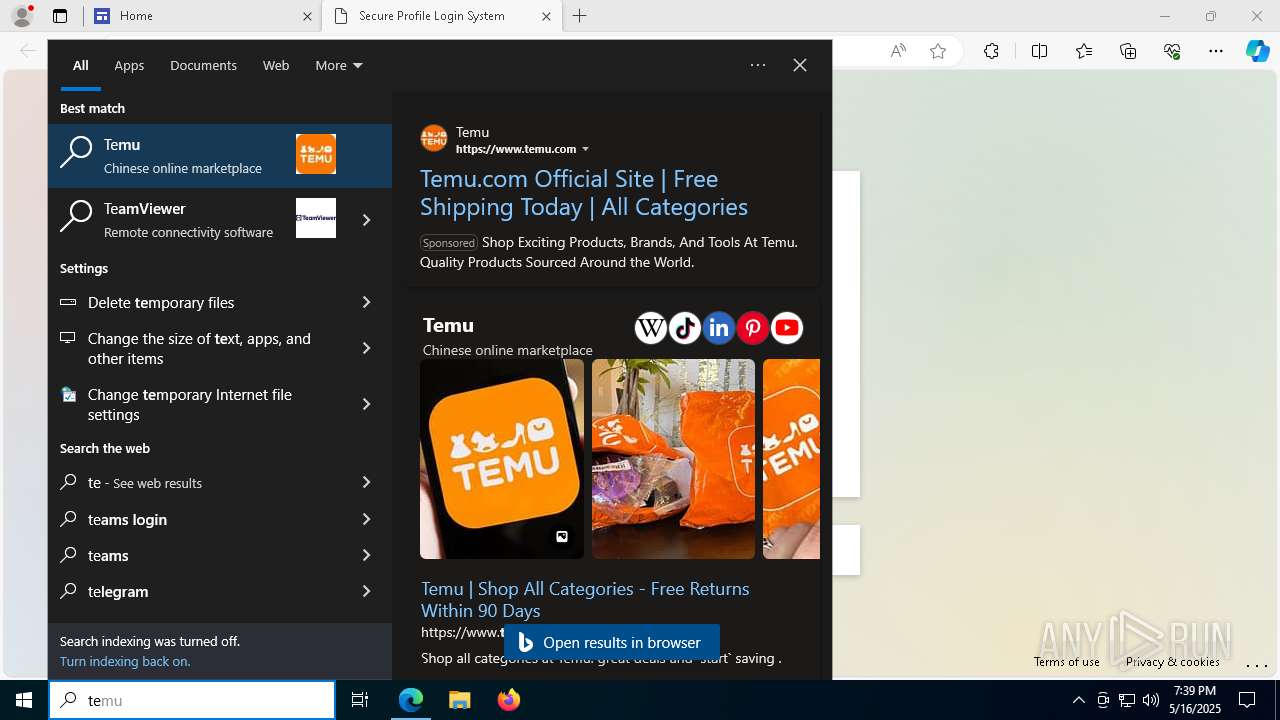Screen dimensions: 1280x720
Task: Select the Temu best match result
Action: (220, 156)
